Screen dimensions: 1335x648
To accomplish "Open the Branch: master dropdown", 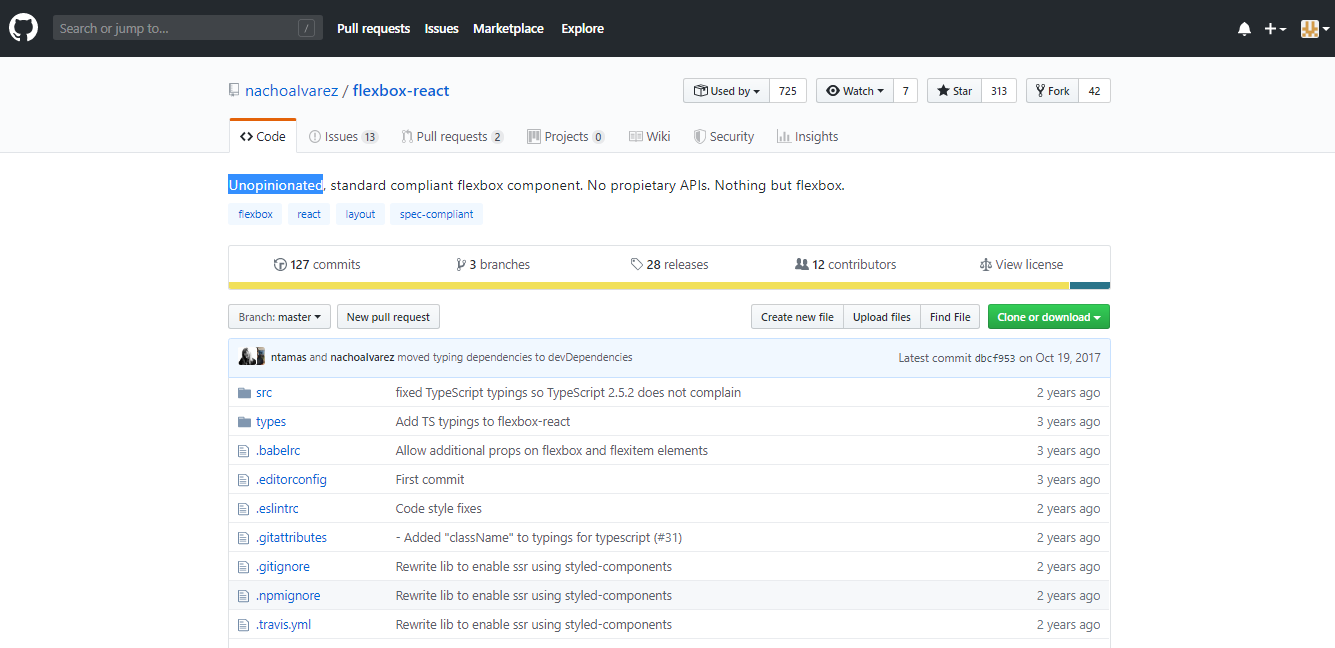I will point(279,317).
